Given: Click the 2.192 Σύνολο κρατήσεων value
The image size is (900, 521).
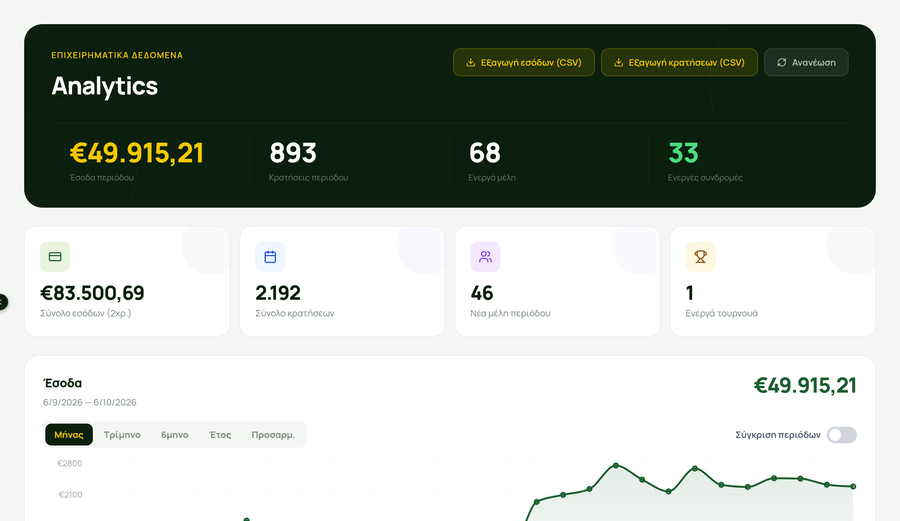Looking at the screenshot, I should point(278,293).
